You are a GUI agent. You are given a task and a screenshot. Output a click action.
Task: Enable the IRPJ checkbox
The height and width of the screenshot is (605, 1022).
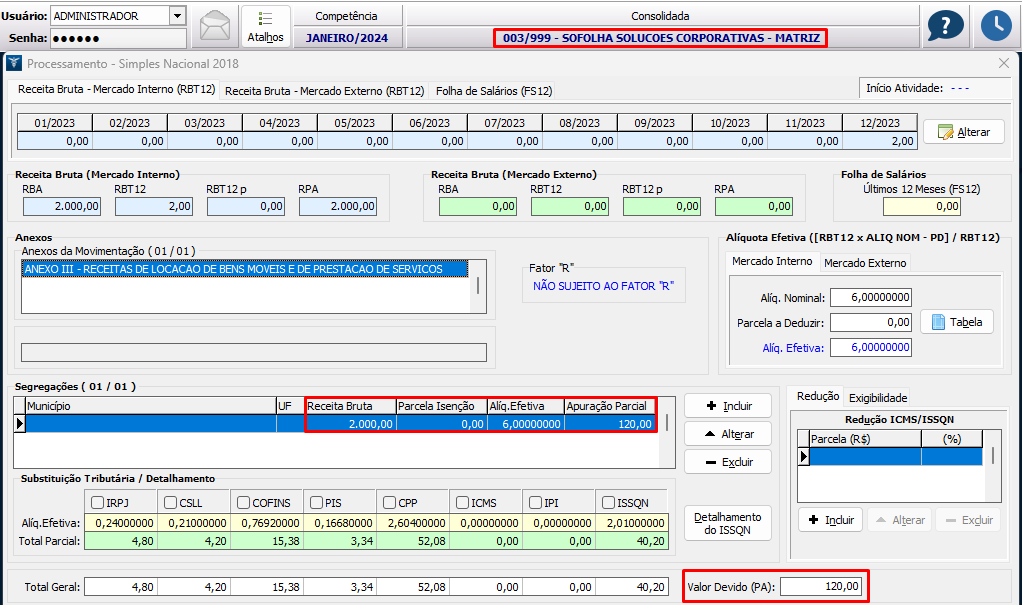coord(98,502)
